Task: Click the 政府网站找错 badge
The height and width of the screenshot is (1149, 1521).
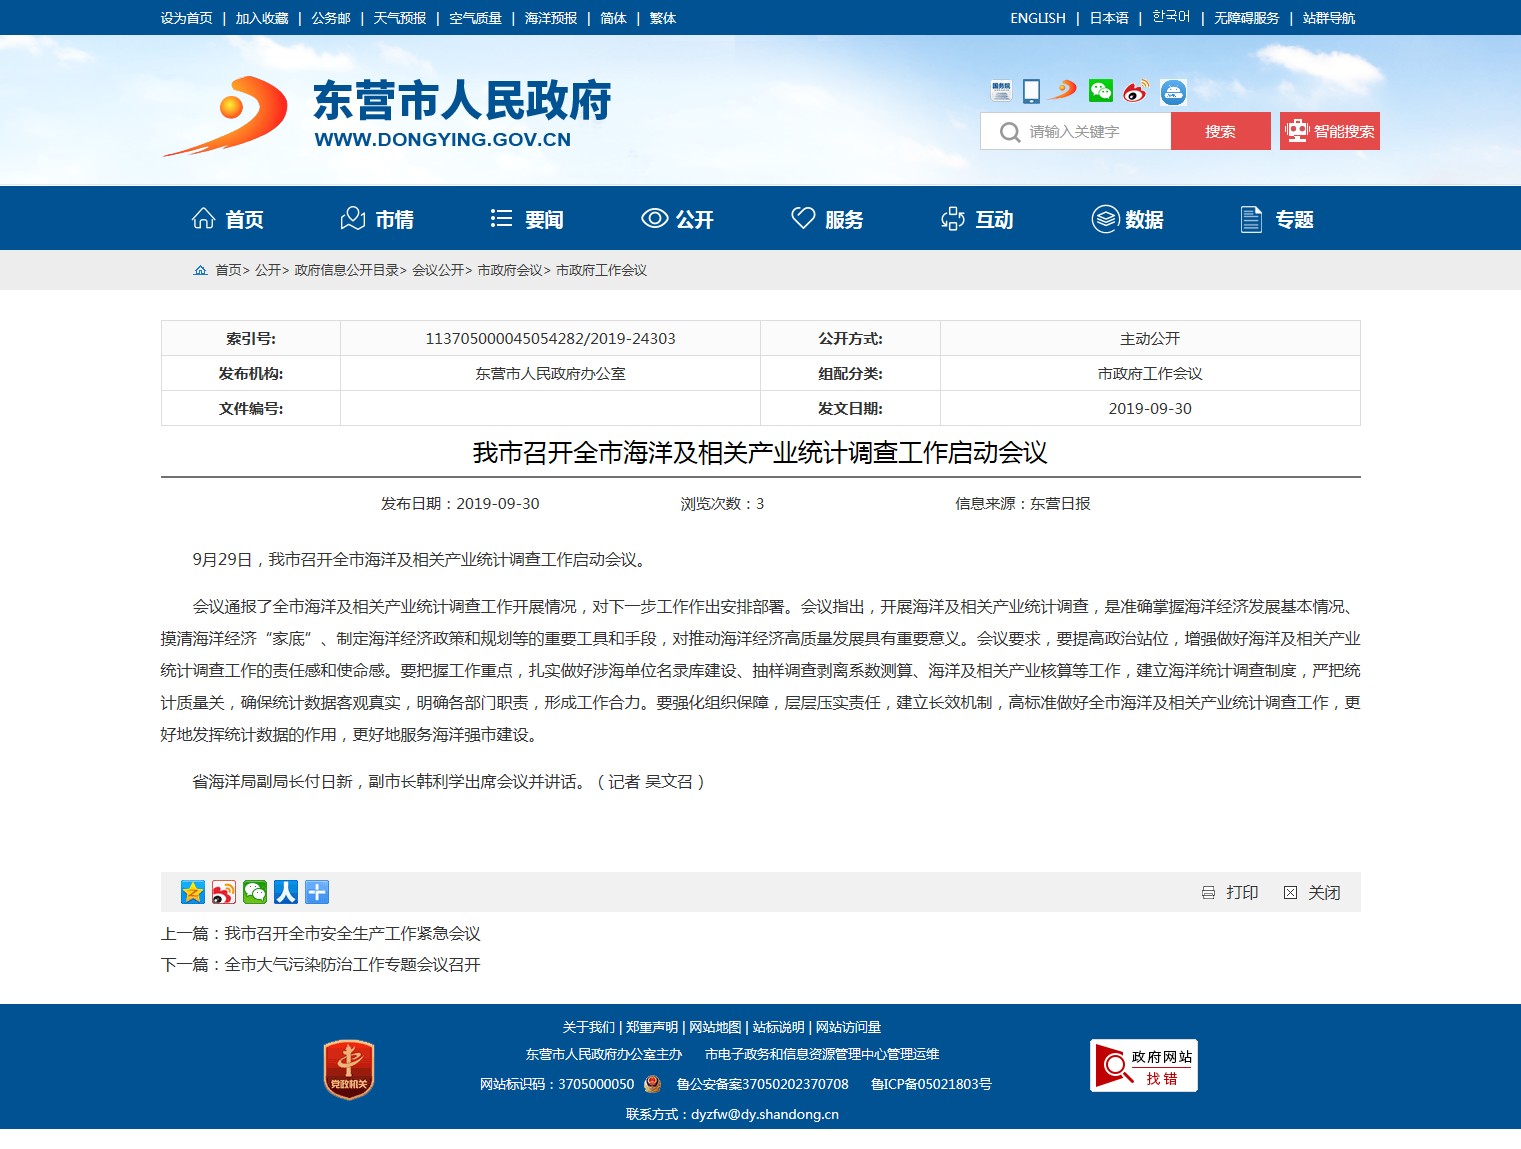Action: point(1143,1066)
